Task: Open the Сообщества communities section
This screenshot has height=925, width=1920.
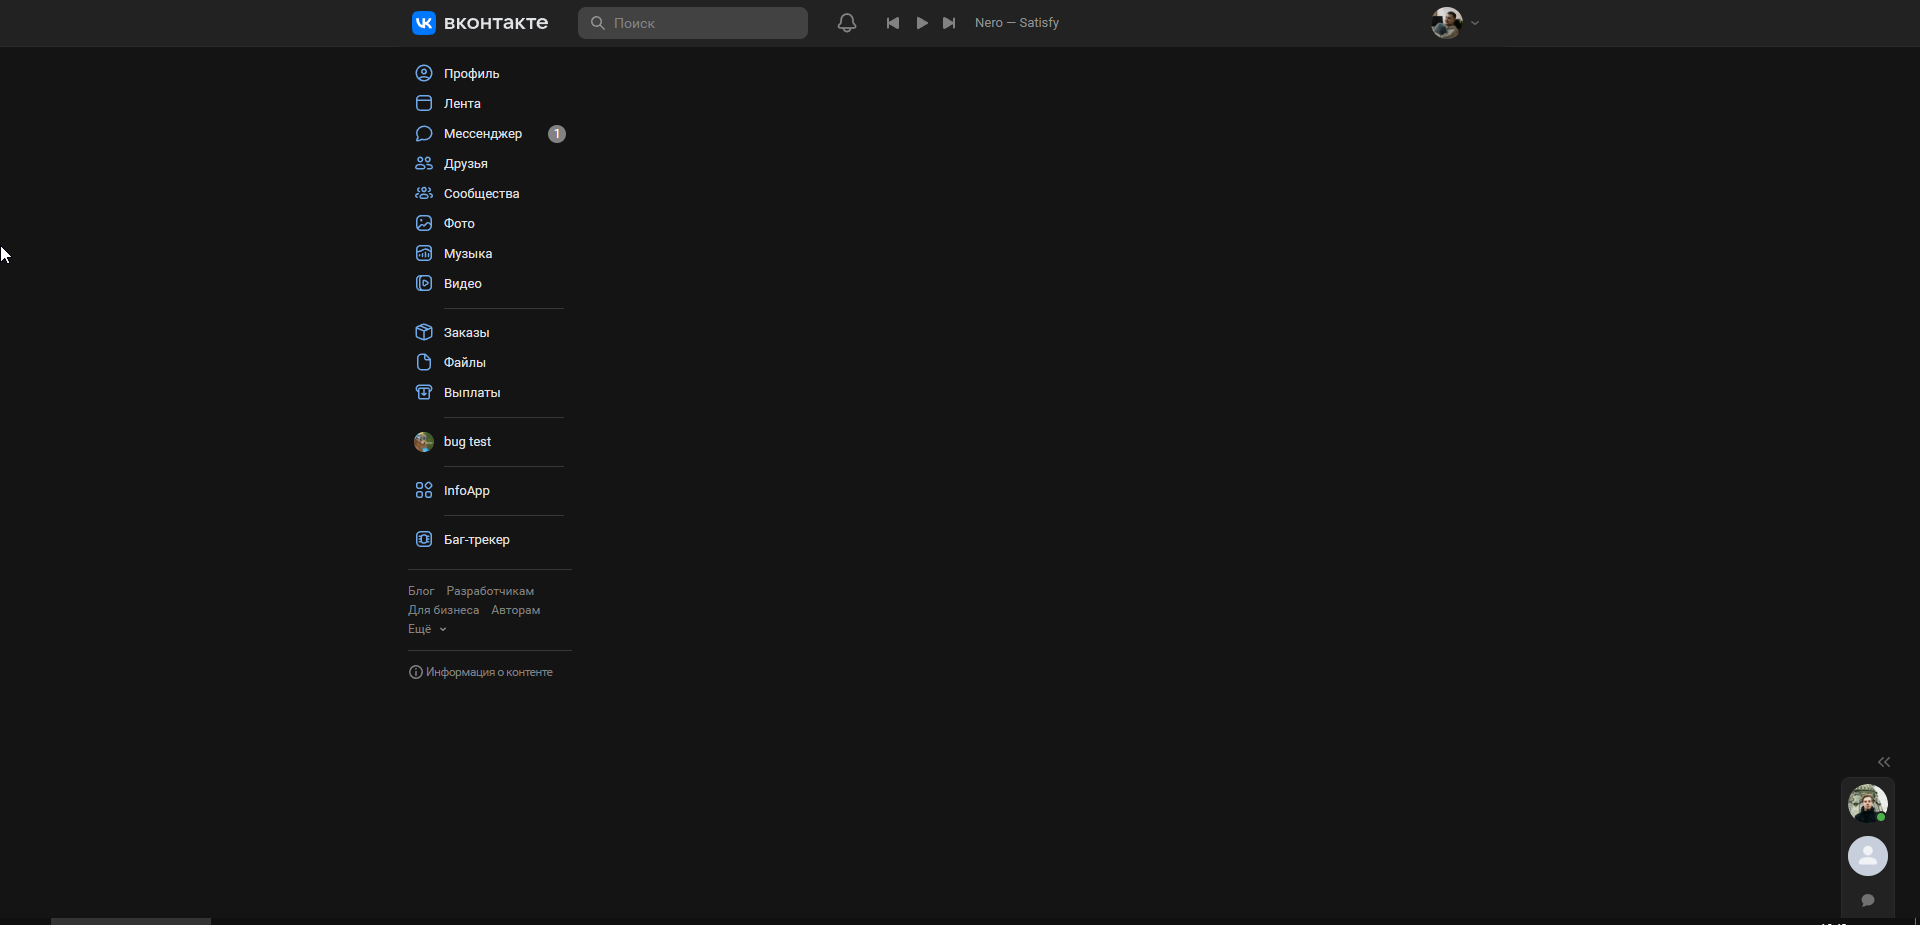Action: point(490,193)
